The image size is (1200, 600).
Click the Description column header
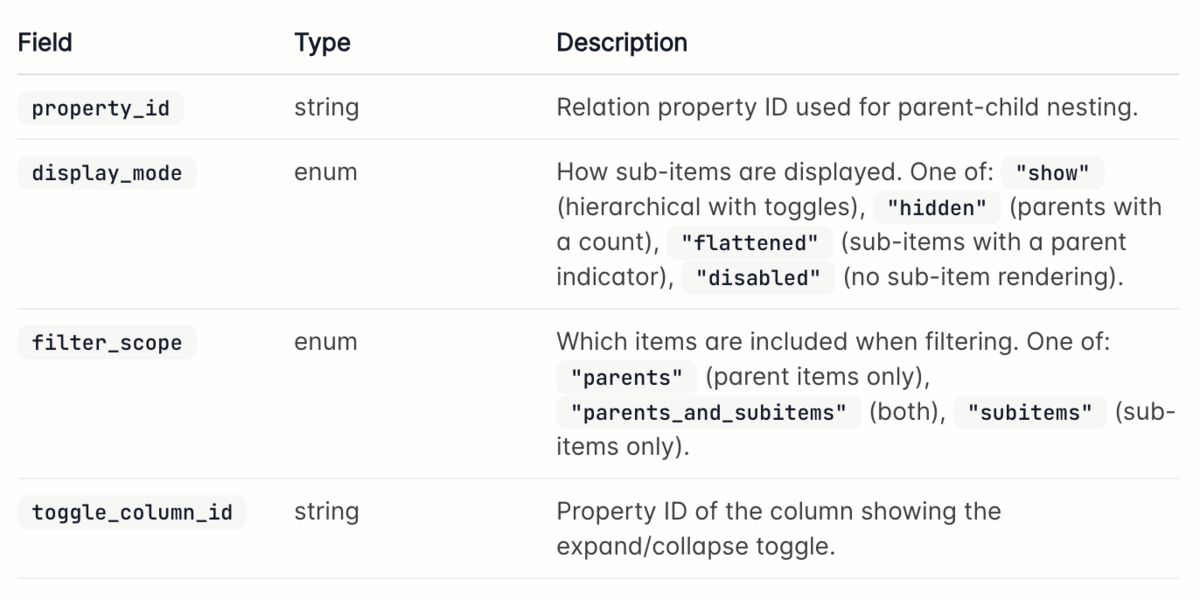point(622,43)
